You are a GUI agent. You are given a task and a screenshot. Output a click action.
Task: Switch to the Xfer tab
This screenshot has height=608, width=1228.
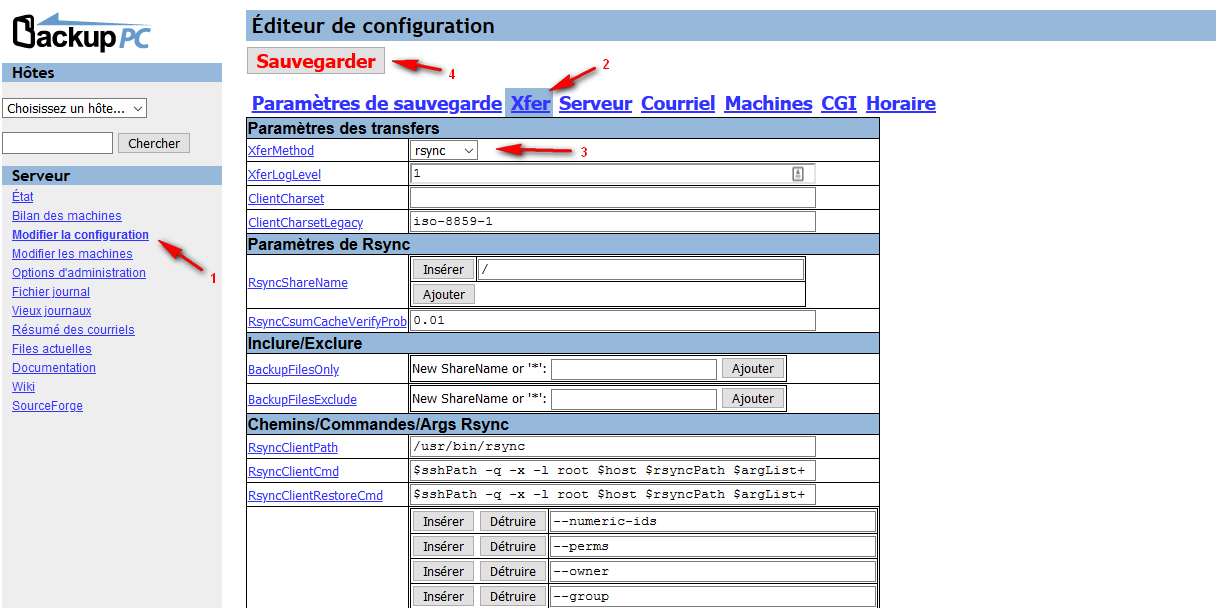click(x=530, y=103)
